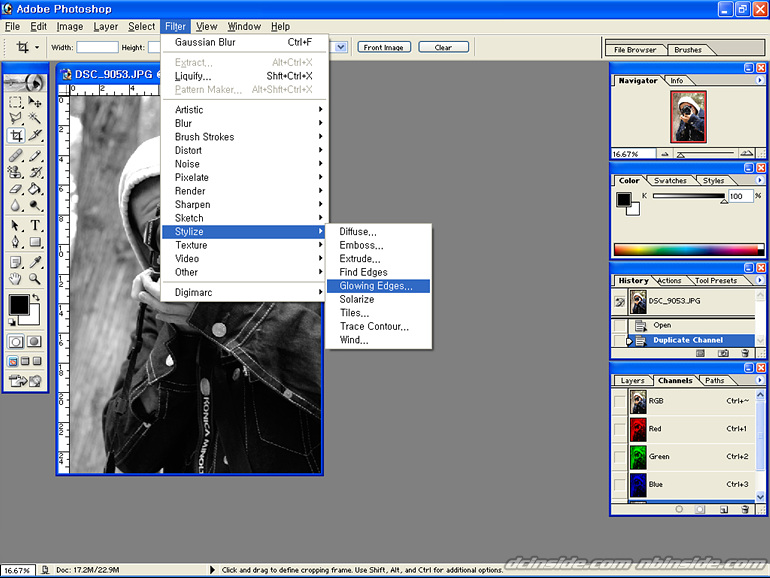Select Duplicate Channel history state
Screen dimensions: 770x578
click(691, 340)
